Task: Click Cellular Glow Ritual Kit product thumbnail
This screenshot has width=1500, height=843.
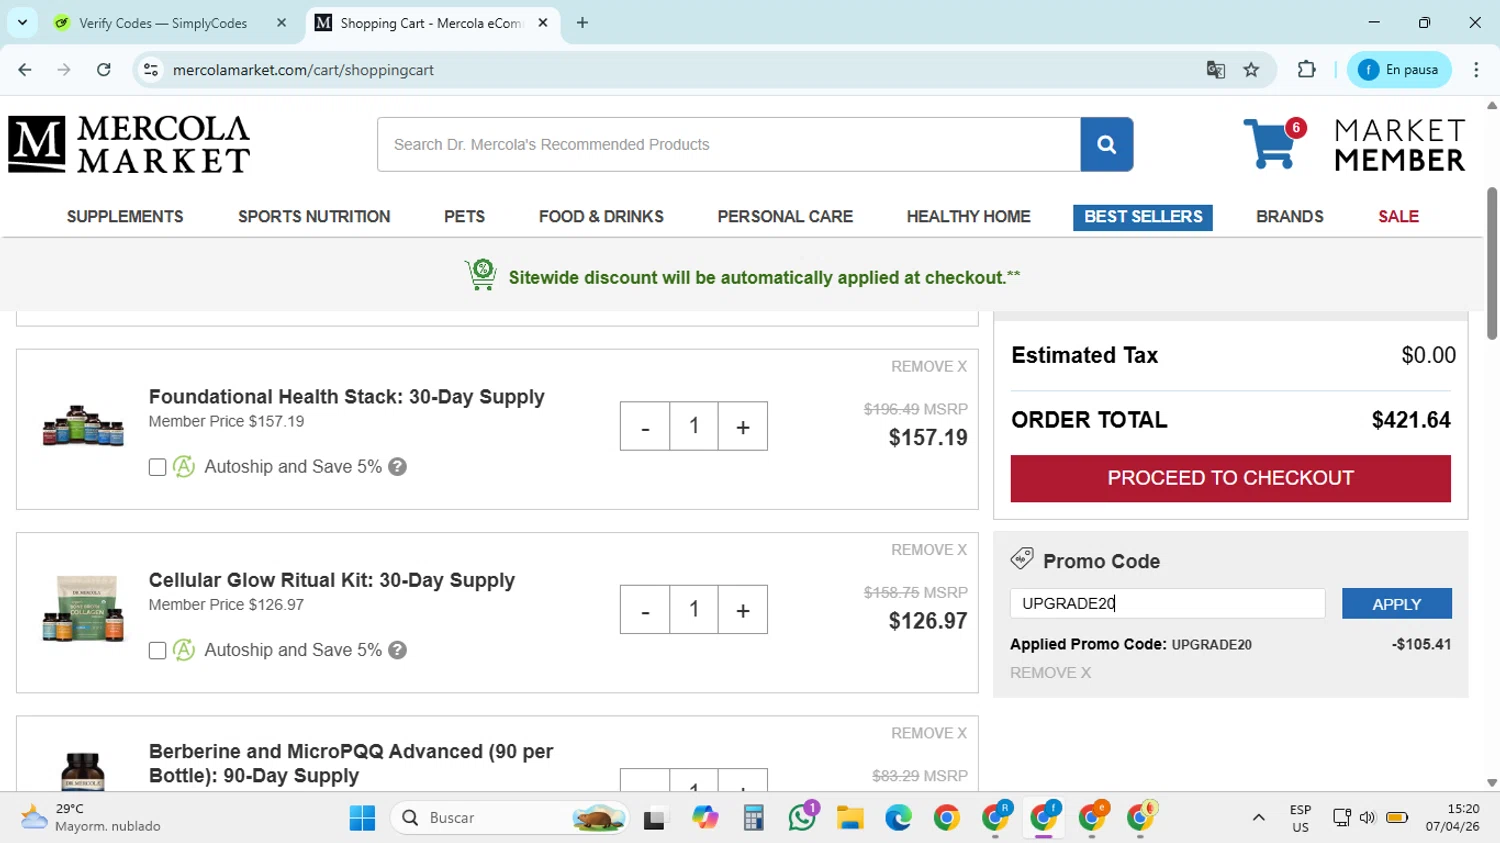Action: (83, 608)
